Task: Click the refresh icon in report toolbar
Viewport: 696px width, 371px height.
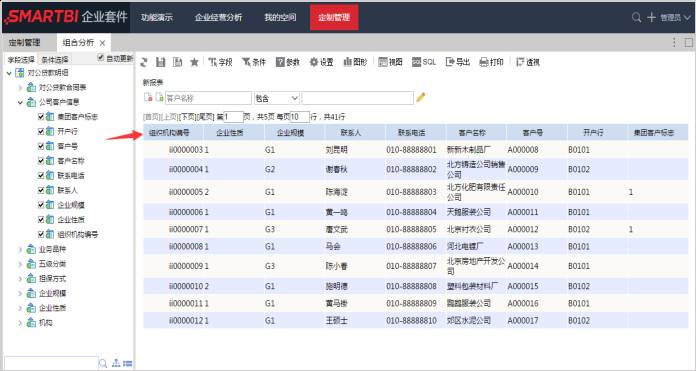Action: pyautogui.click(x=144, y=63)
